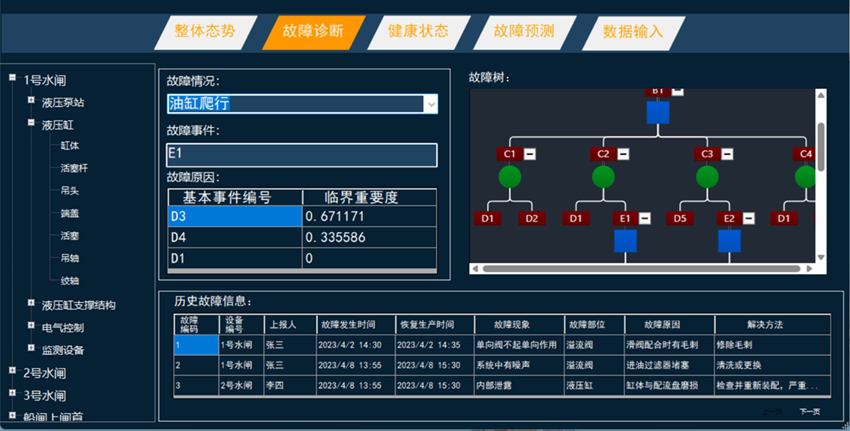This screenshot has width=850, height=431.
Task: Select fault tree node D2
Action: (x=531, y=218)
